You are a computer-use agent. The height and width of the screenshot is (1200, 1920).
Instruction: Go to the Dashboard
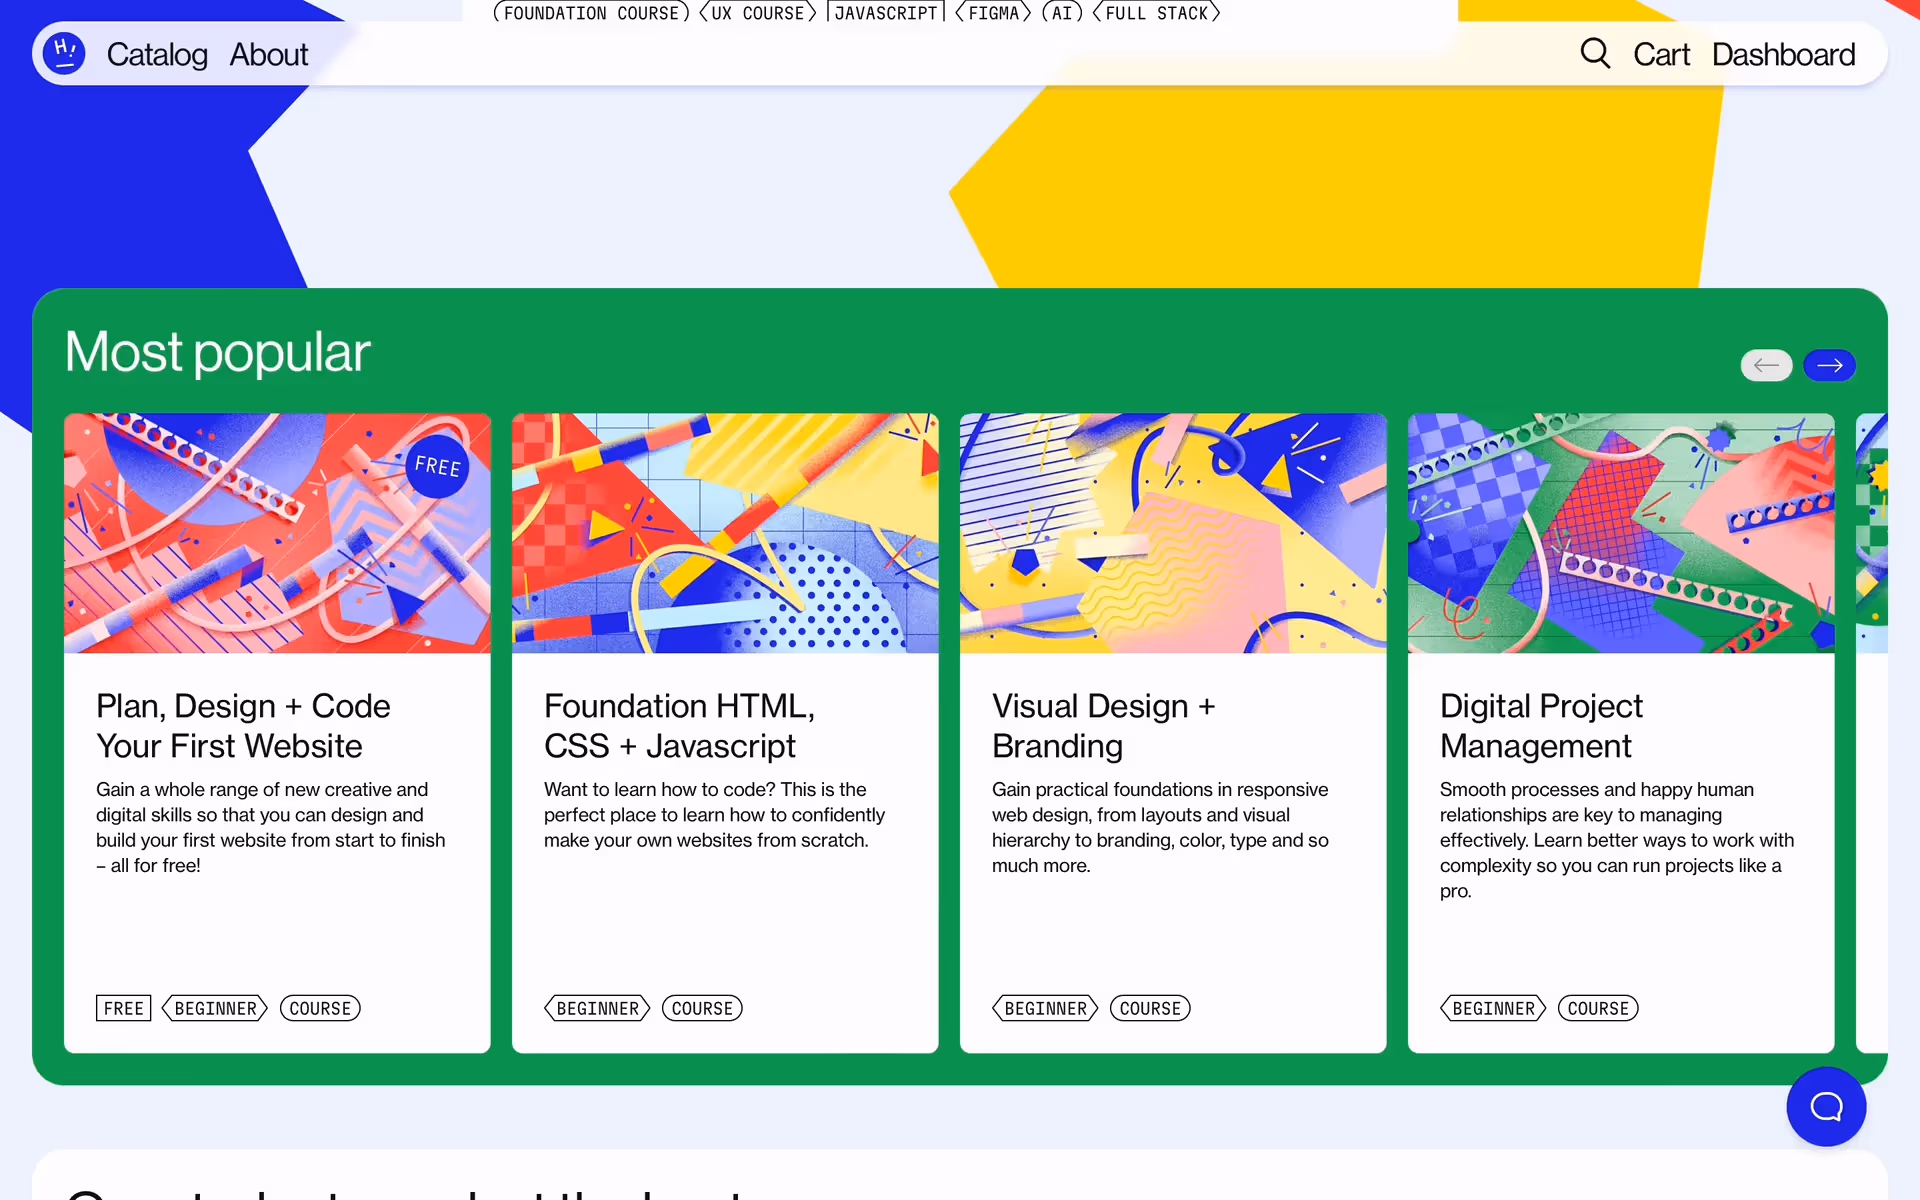1783,54
